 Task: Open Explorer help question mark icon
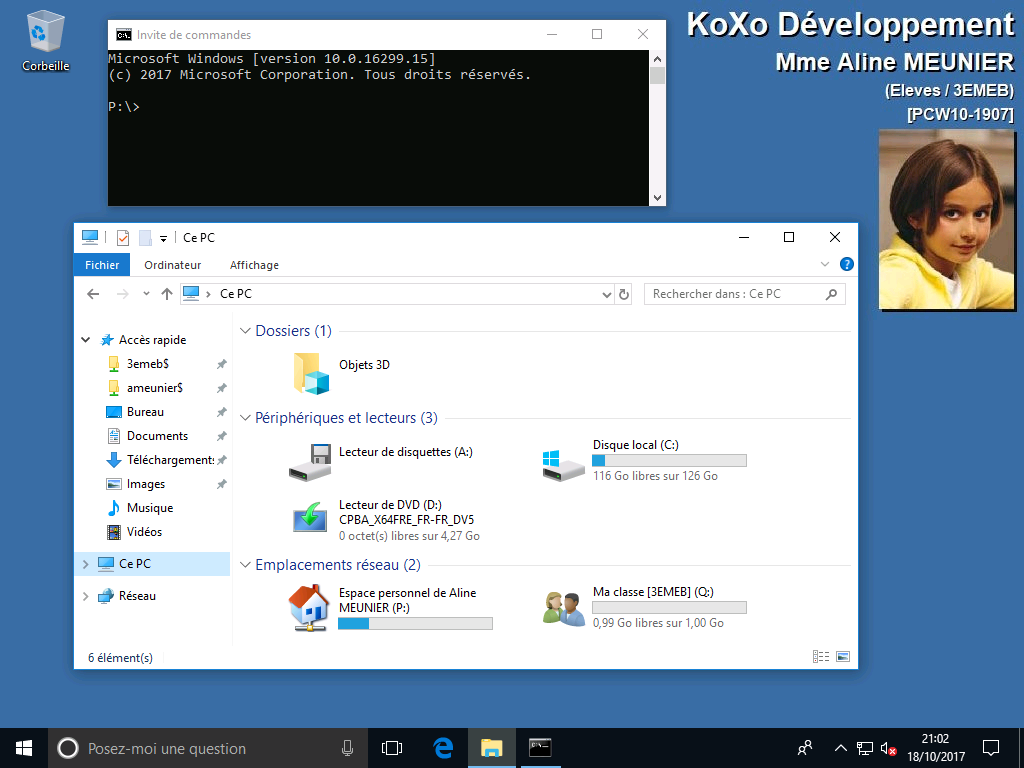[x=846, y=264]
